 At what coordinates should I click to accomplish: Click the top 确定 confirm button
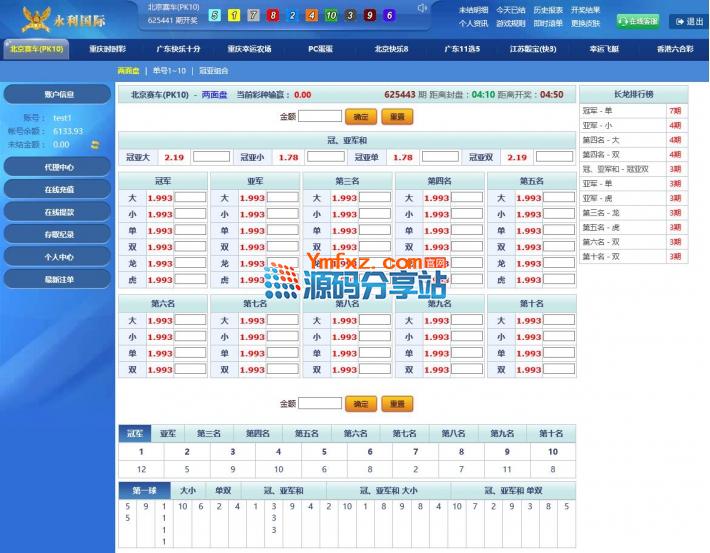(361, 117)
